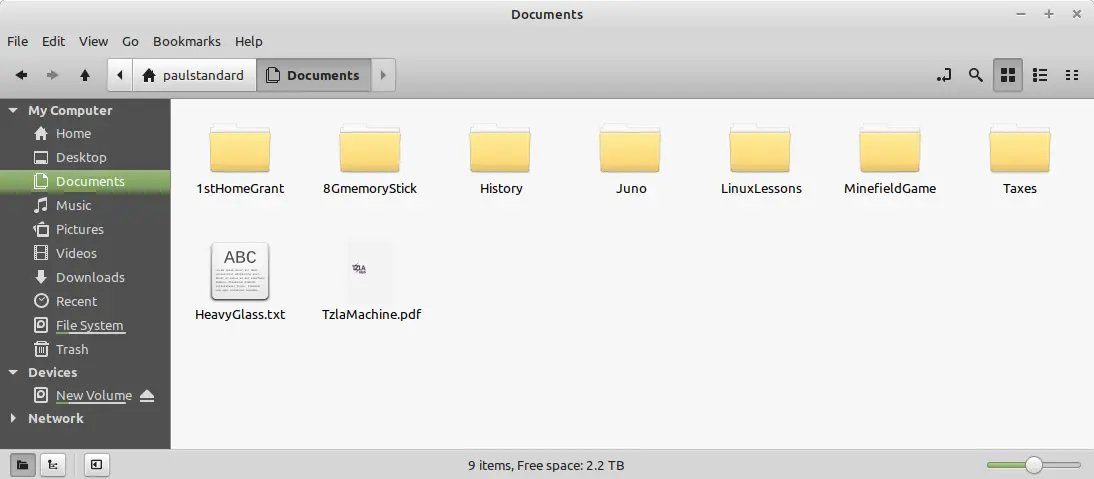1094x479 pixels.
Task: Hide the sidebar with the toggle button
Action: tap(97, 465)
